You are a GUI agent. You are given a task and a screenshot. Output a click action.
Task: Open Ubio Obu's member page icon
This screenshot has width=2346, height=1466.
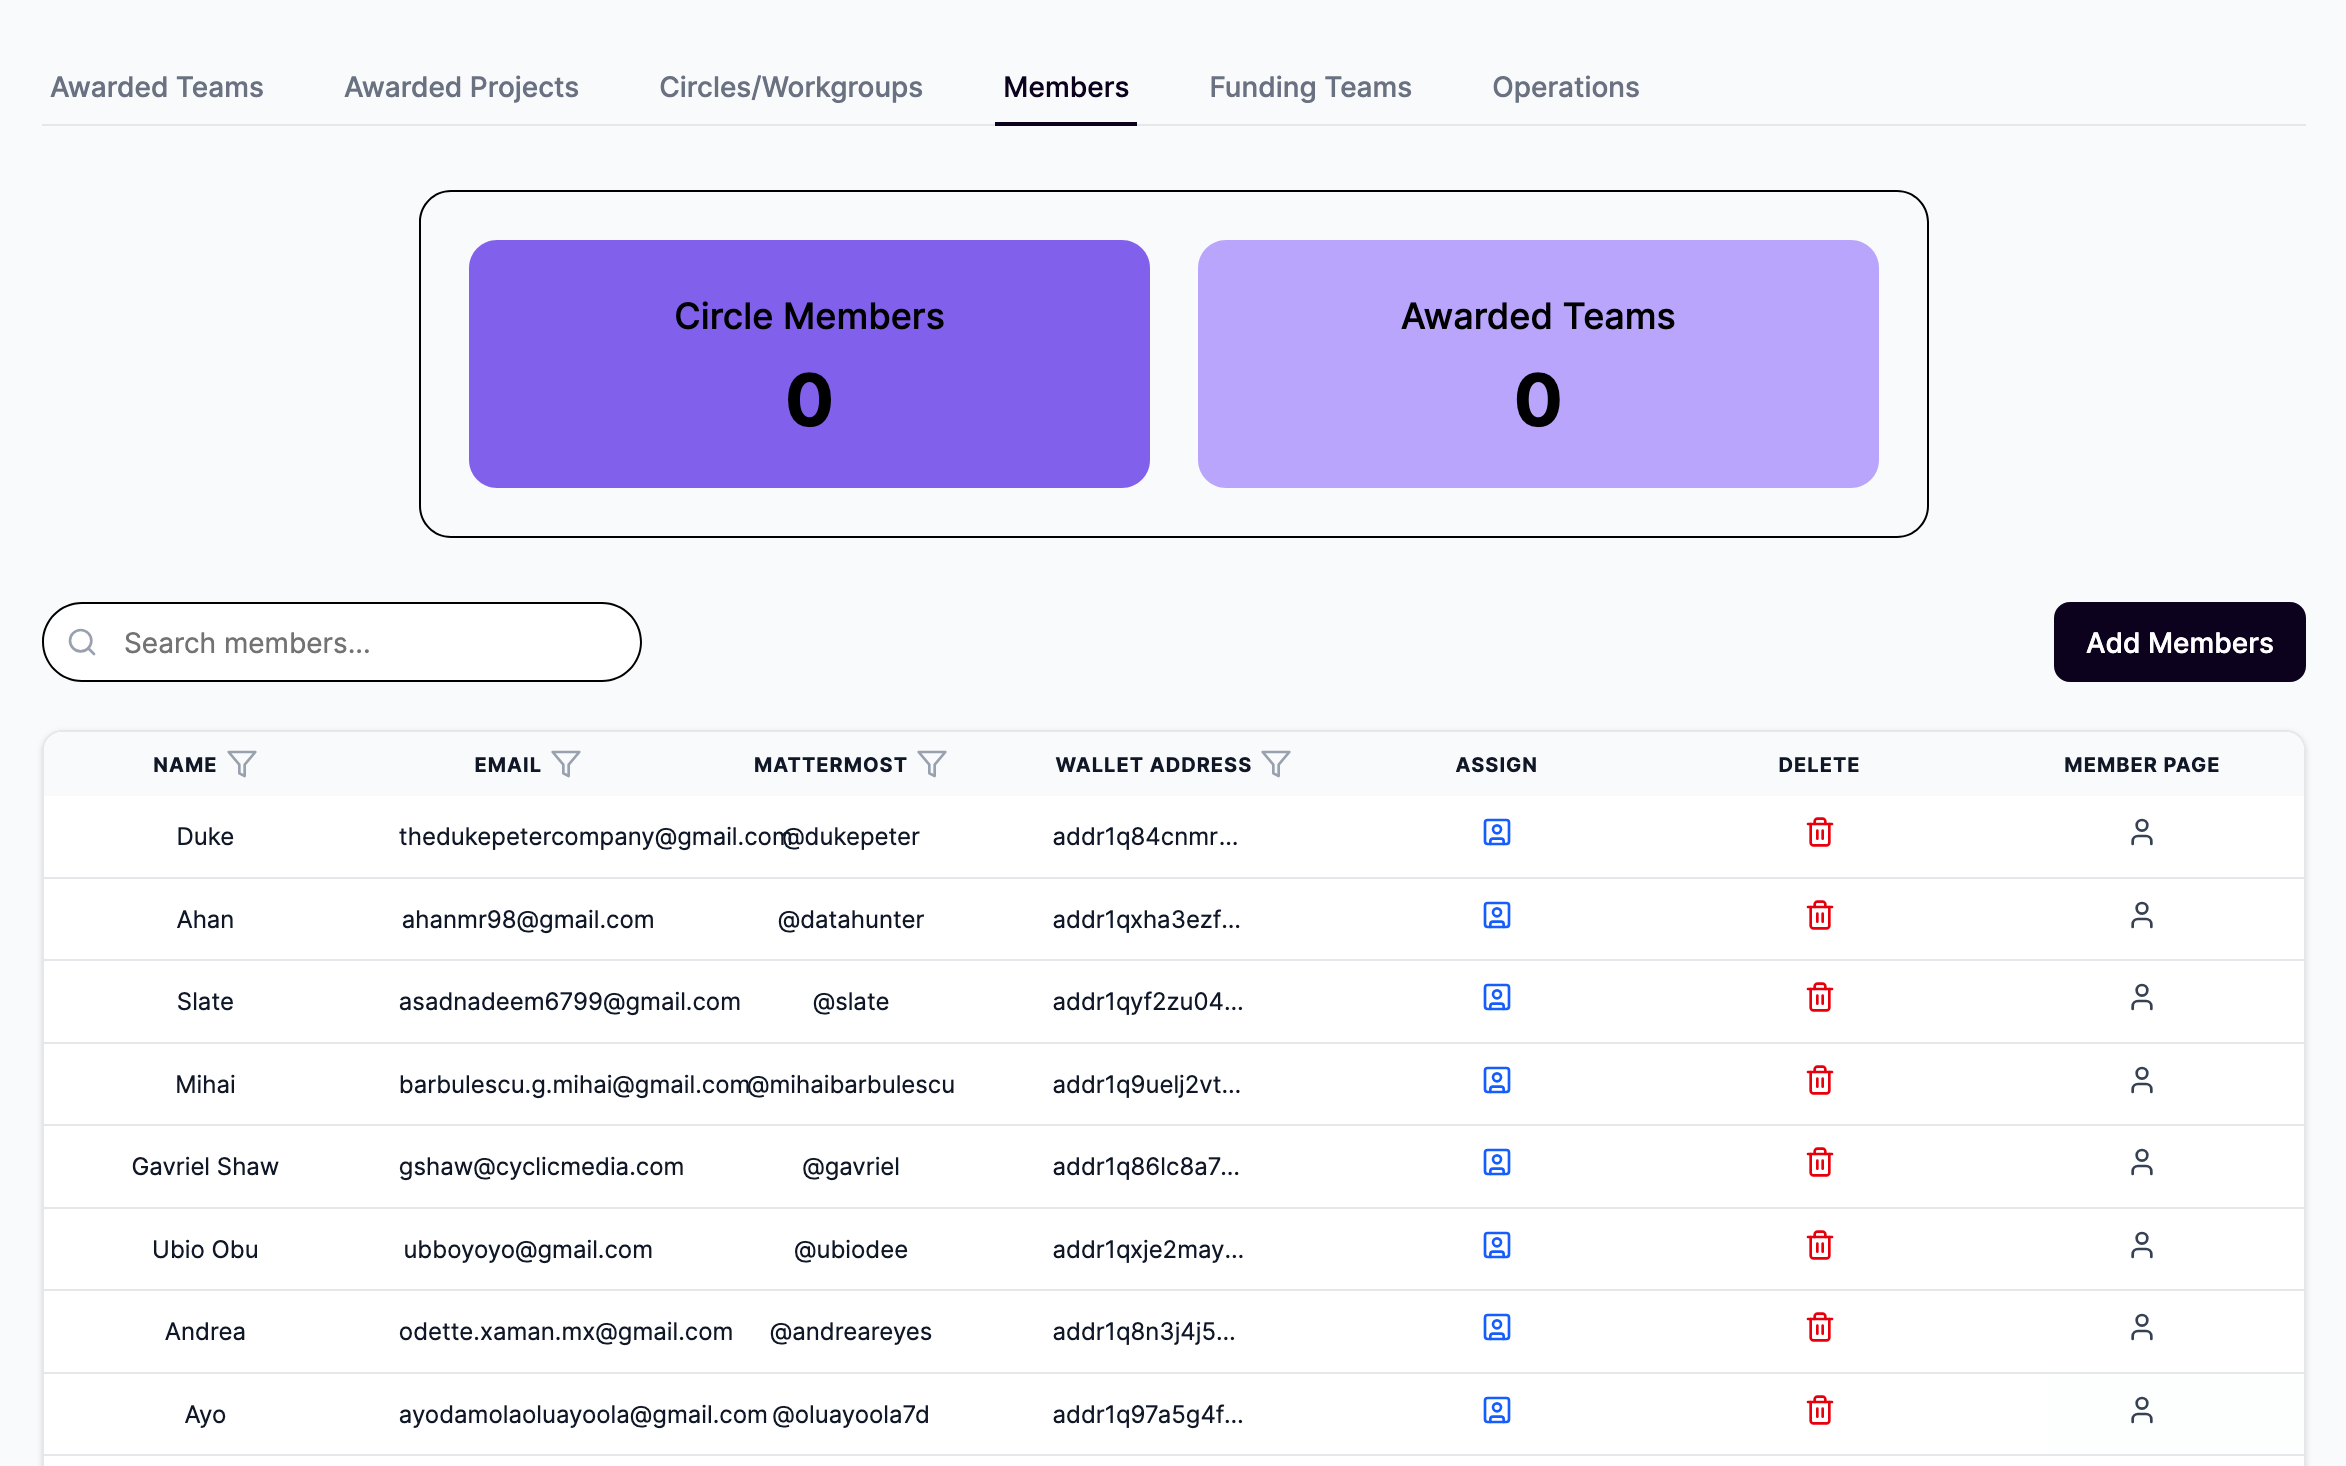(2141, 1245)
